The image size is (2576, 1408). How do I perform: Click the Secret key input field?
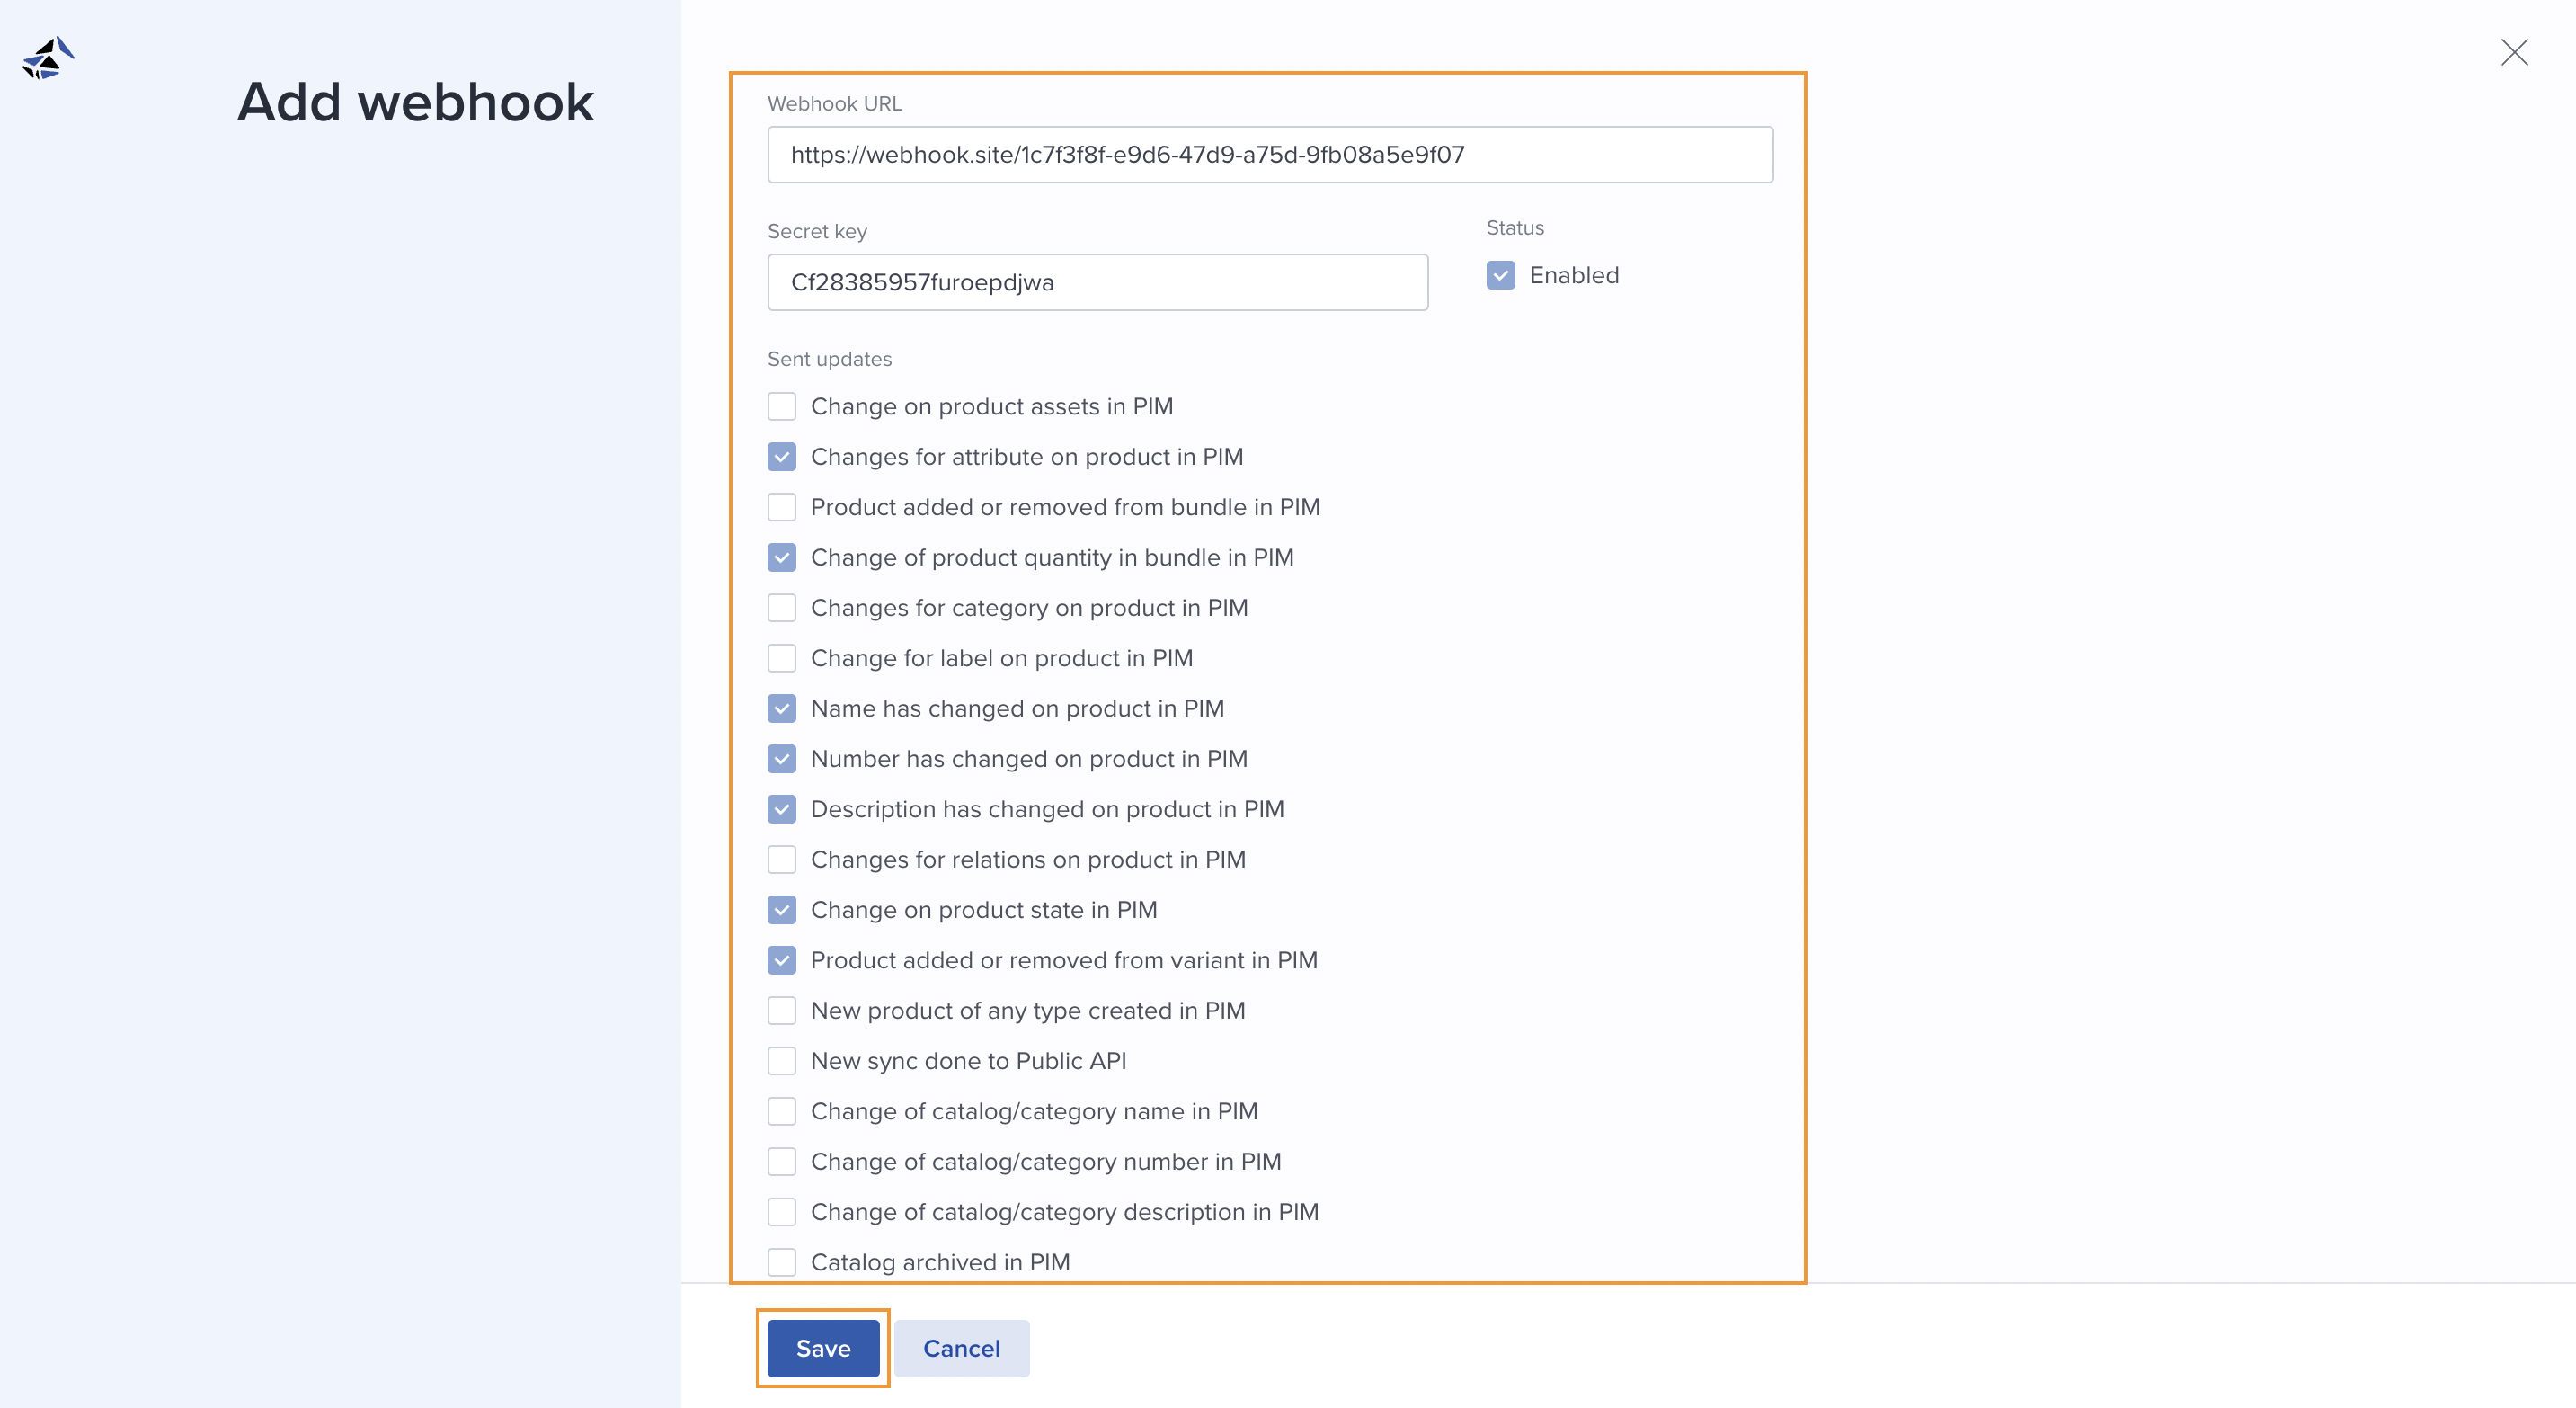point(1097,282)
